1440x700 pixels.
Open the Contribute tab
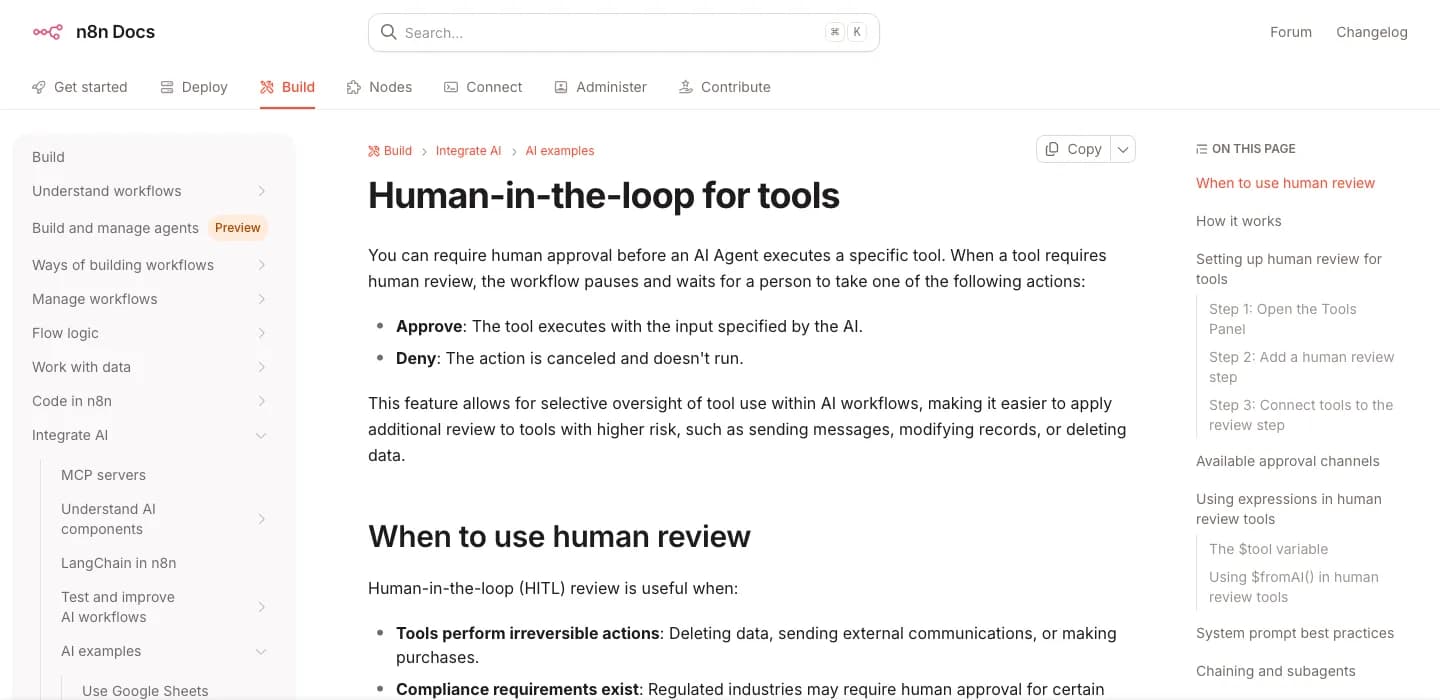pos(725,87)
